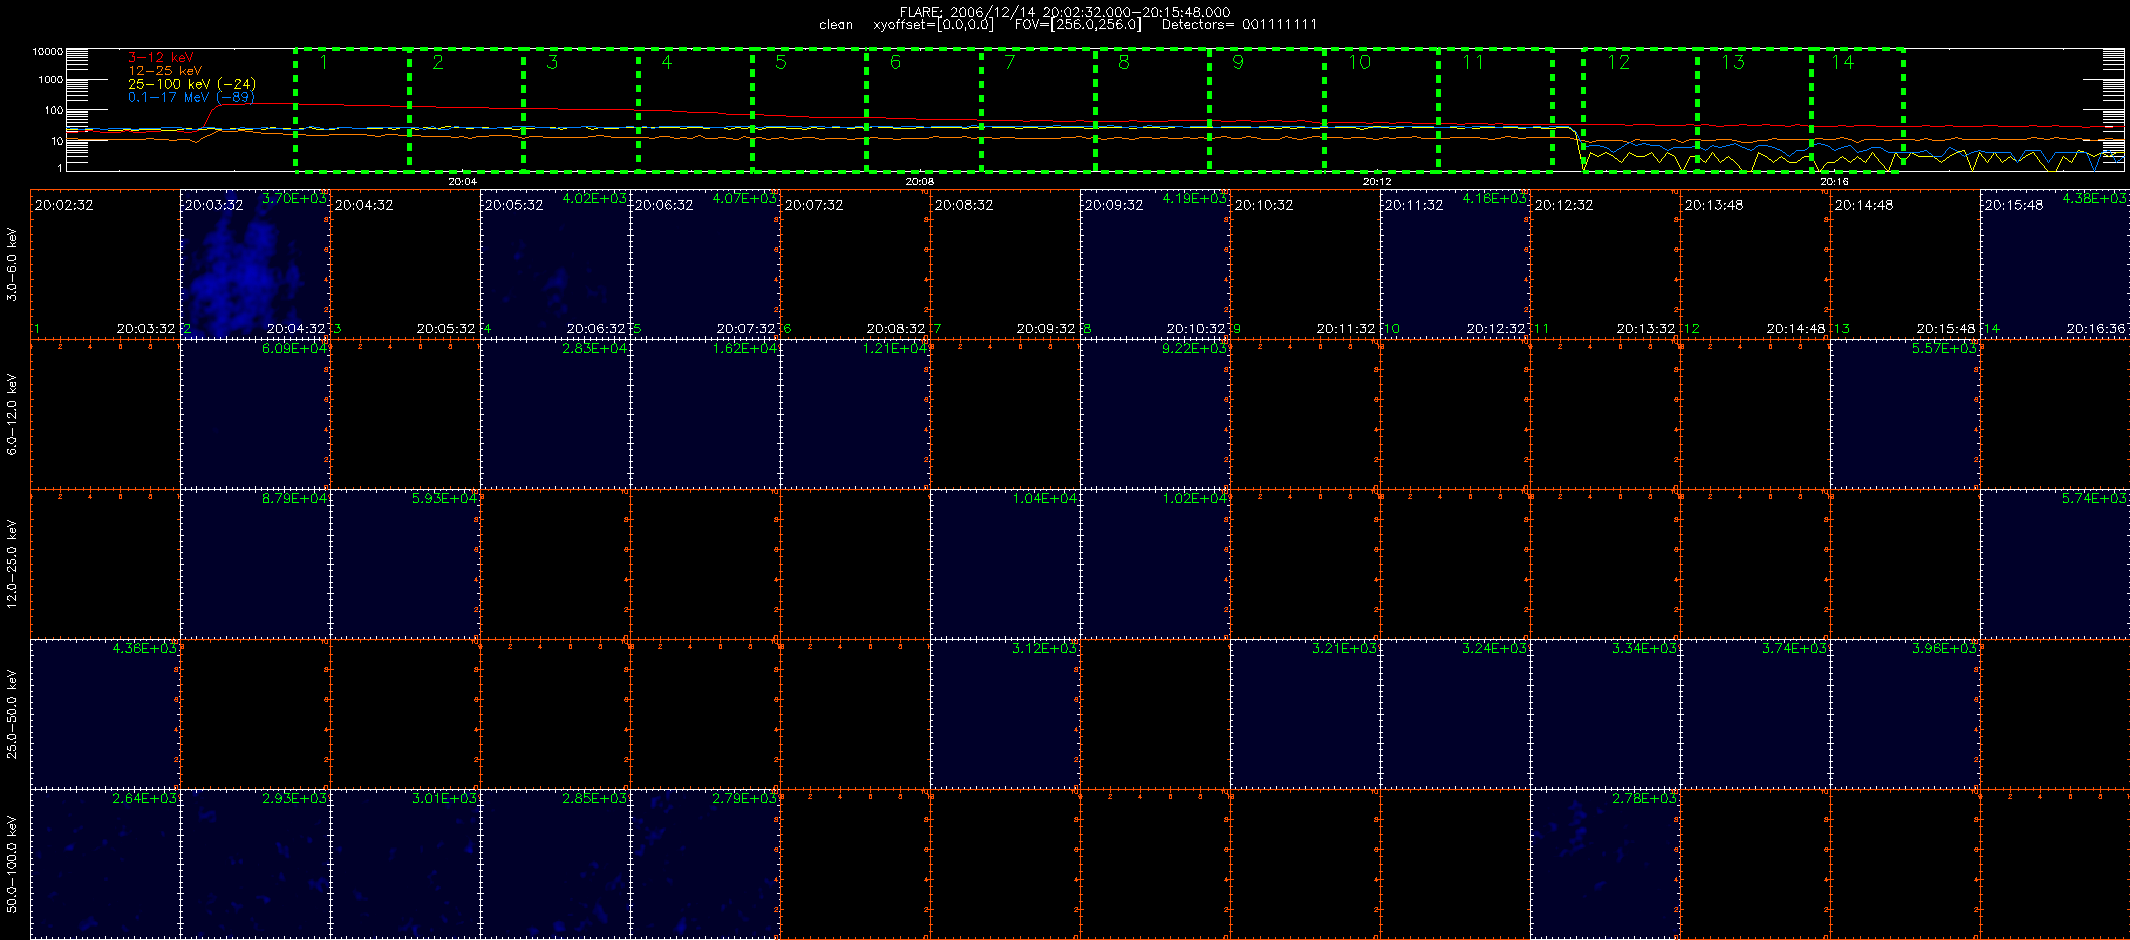Click the 20:16 tick label on time axis
The image size is (2130, 940).
[x=1834, y=182]
